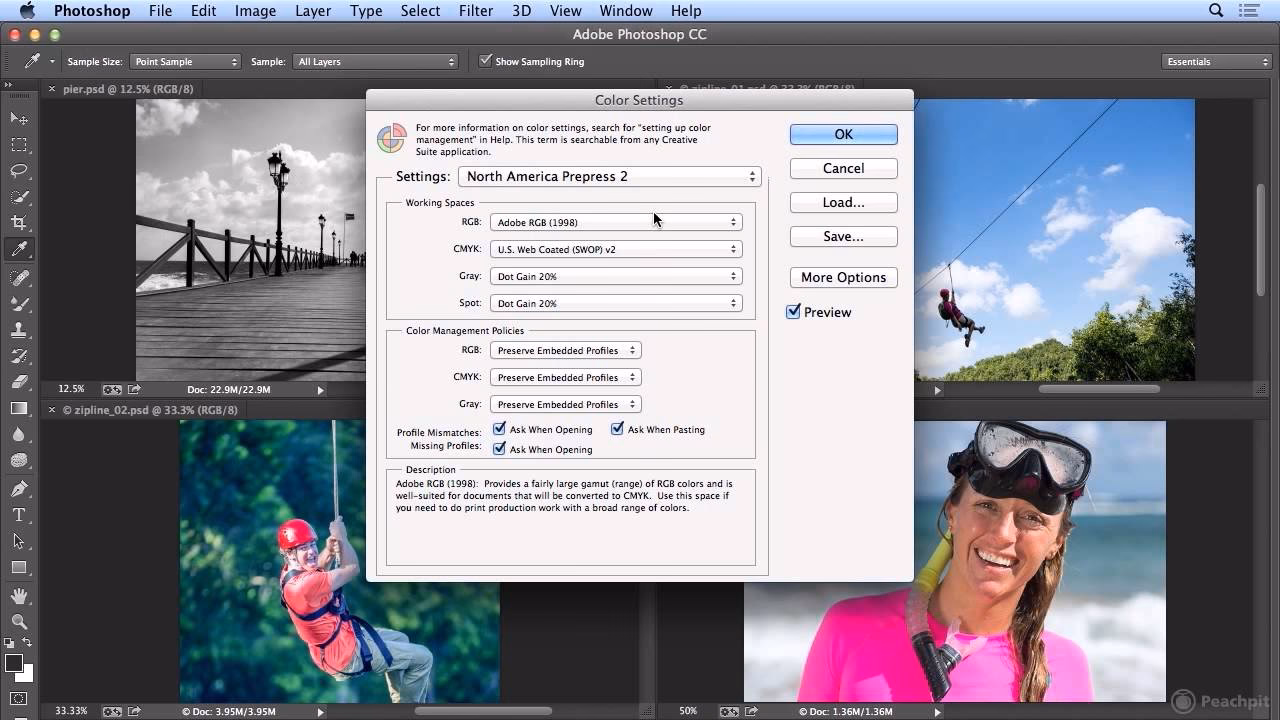
Task: Disable the Preview checkbox in Color Settings
Action: (x=793, y=311)
